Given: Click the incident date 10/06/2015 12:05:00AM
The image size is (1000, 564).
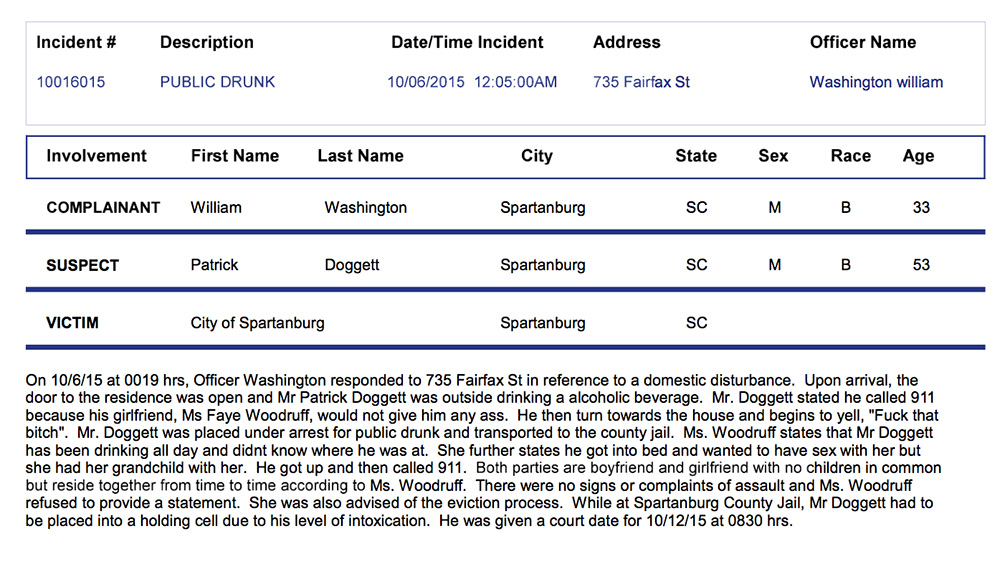Looking at the screenshot, I should click(472, 82).
